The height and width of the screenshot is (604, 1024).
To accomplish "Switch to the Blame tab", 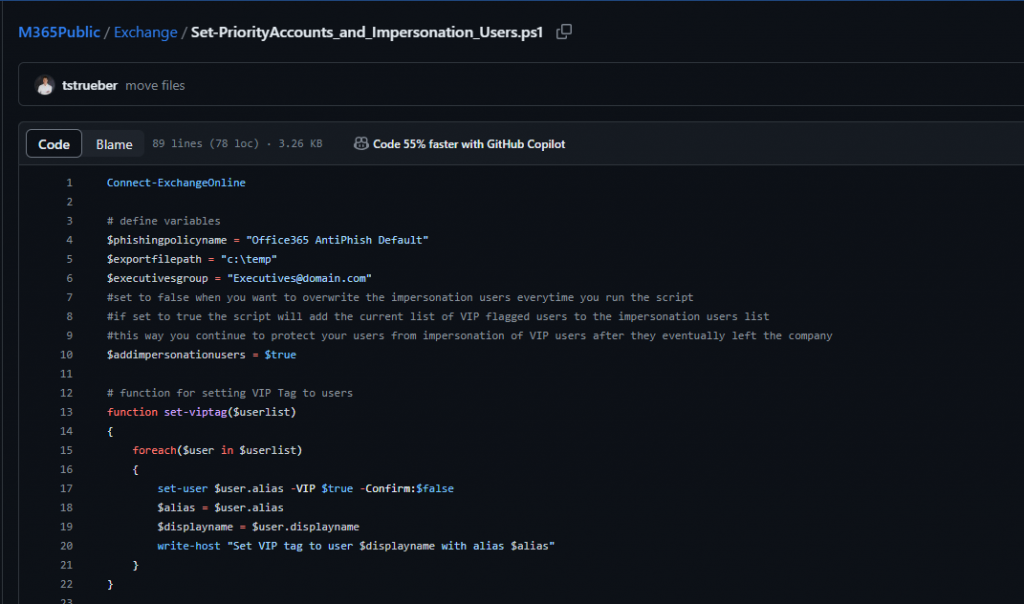I will (114, 144).
